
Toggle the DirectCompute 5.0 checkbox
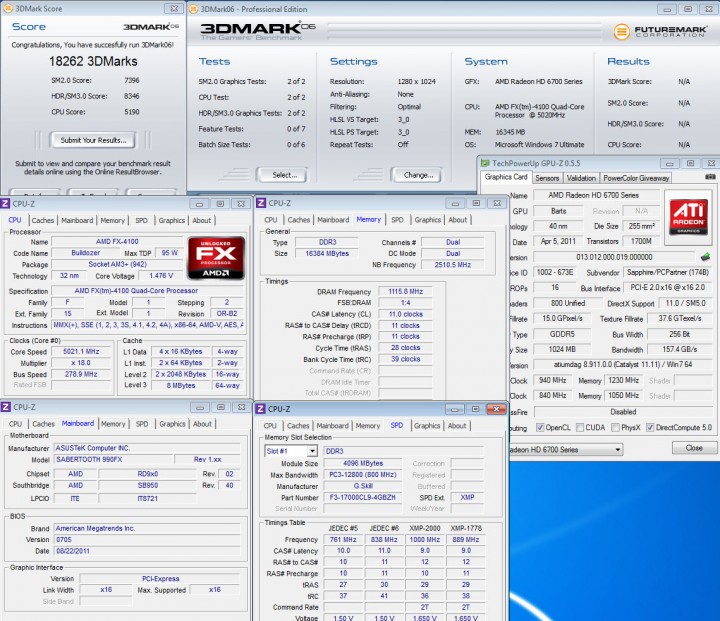coord(650,427)
